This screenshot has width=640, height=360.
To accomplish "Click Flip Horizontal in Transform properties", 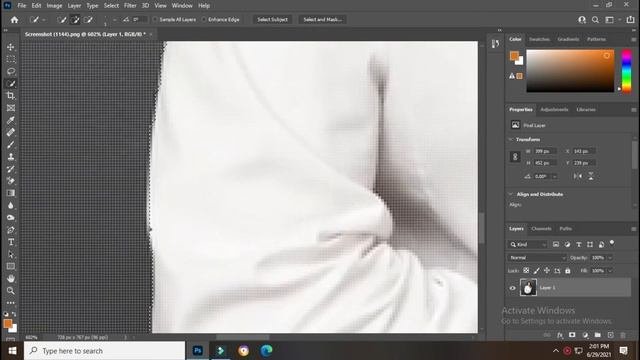I will pyautogui.click(x=578, y=176).
